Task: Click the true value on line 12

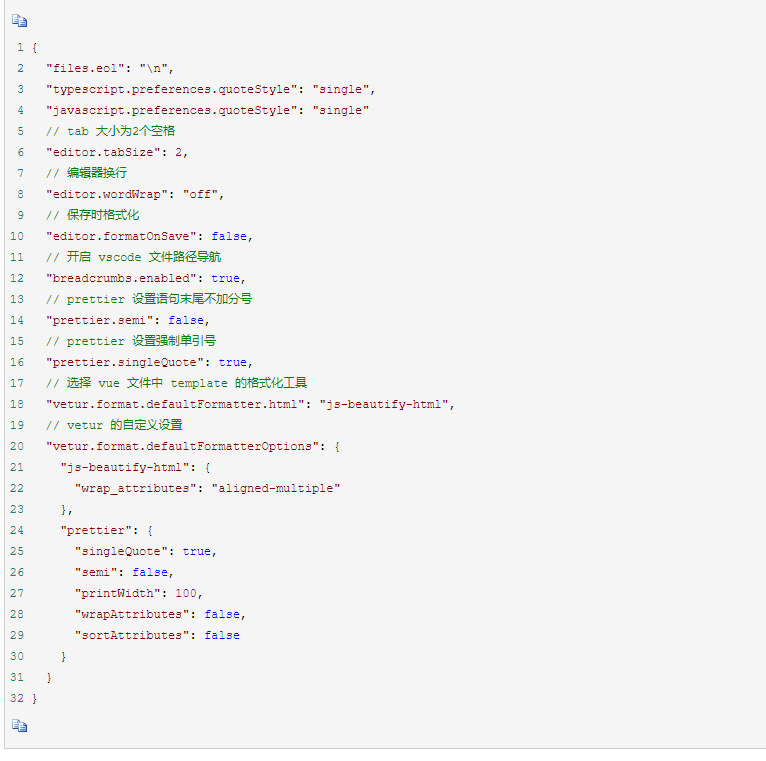Action: click(x=225, y=278)
